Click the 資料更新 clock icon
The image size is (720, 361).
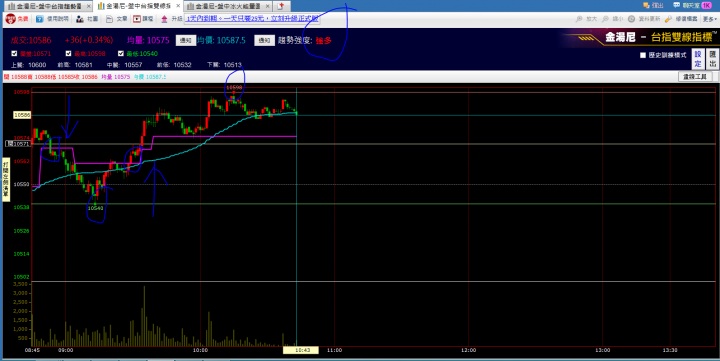(631, 19)
